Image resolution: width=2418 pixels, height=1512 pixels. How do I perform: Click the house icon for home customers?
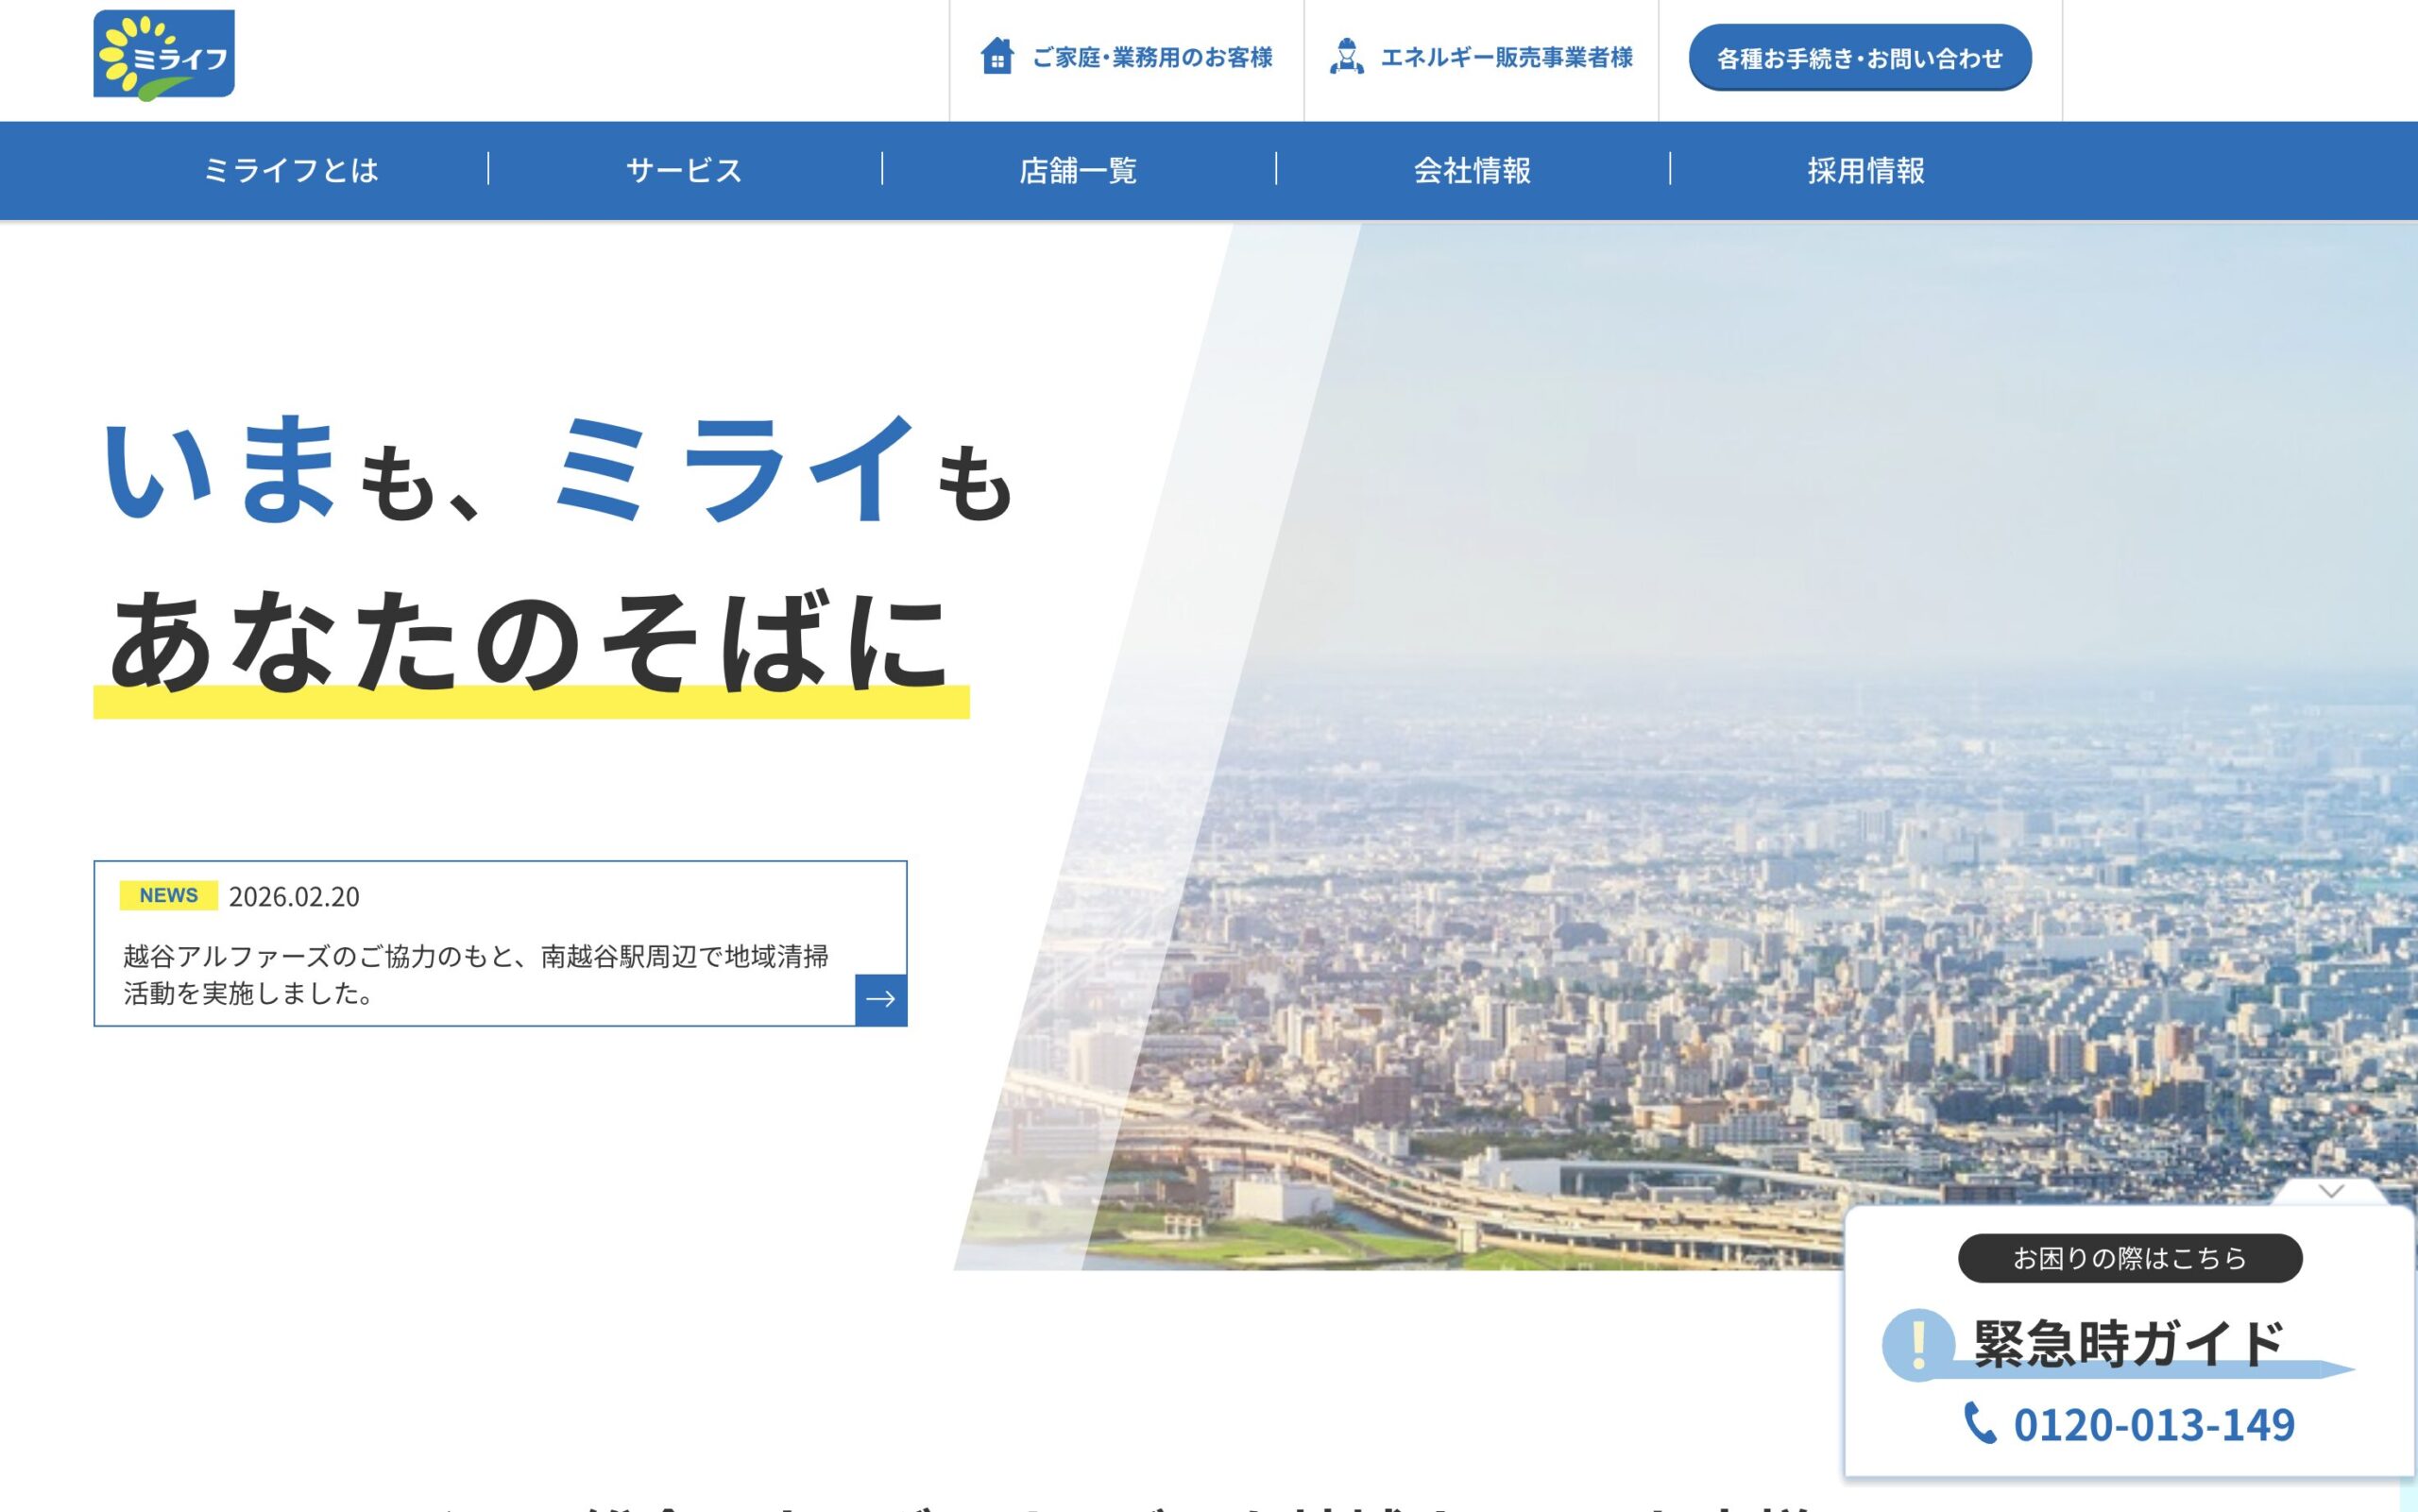[x=996, y=57]
